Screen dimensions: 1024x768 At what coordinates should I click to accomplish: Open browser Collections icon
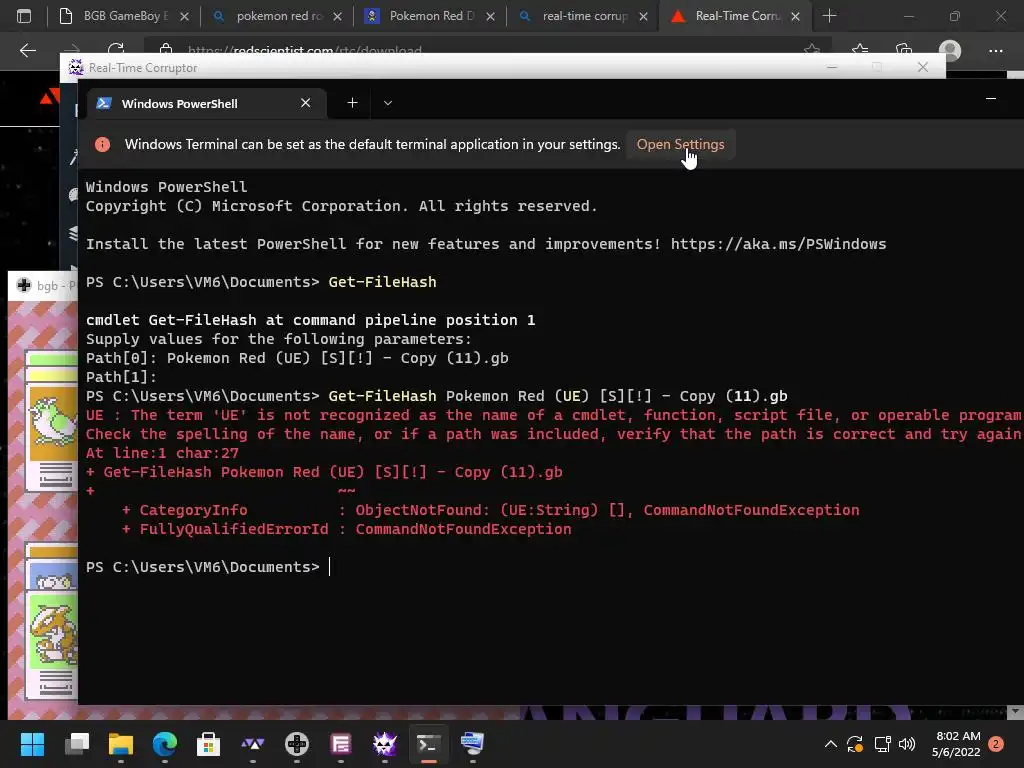click(x=904, y=50)
